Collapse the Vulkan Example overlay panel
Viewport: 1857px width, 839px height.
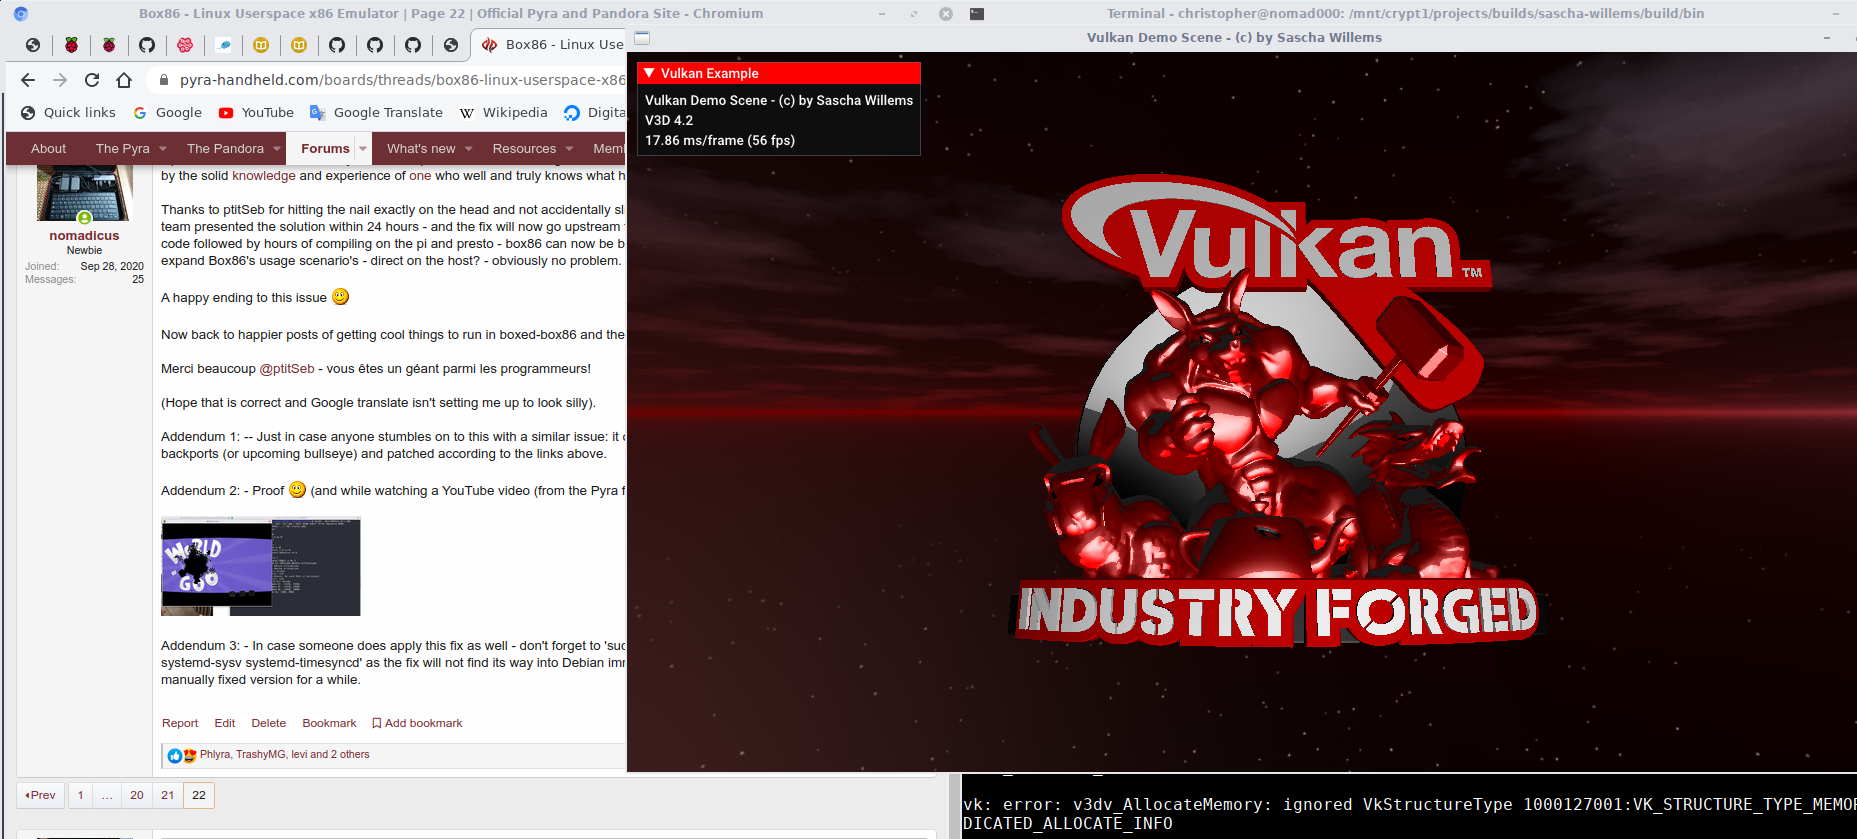point(650,73)
